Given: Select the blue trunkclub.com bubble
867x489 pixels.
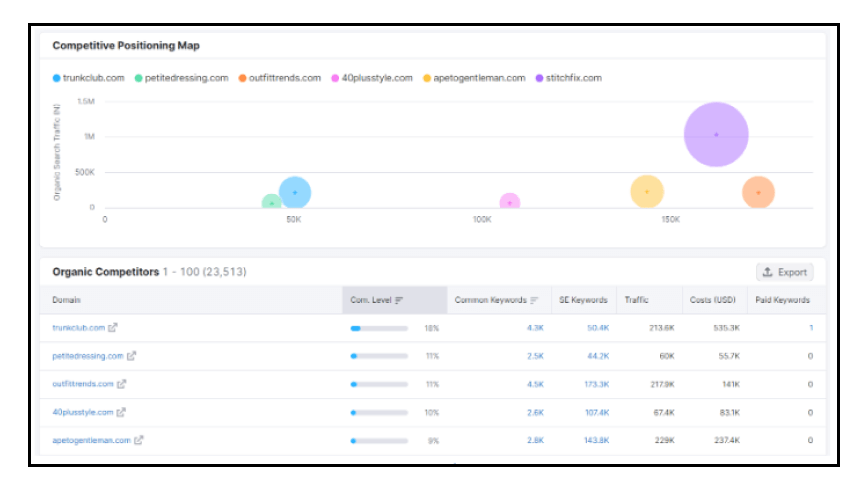Looking at the screenshot, I should point(295,193).
